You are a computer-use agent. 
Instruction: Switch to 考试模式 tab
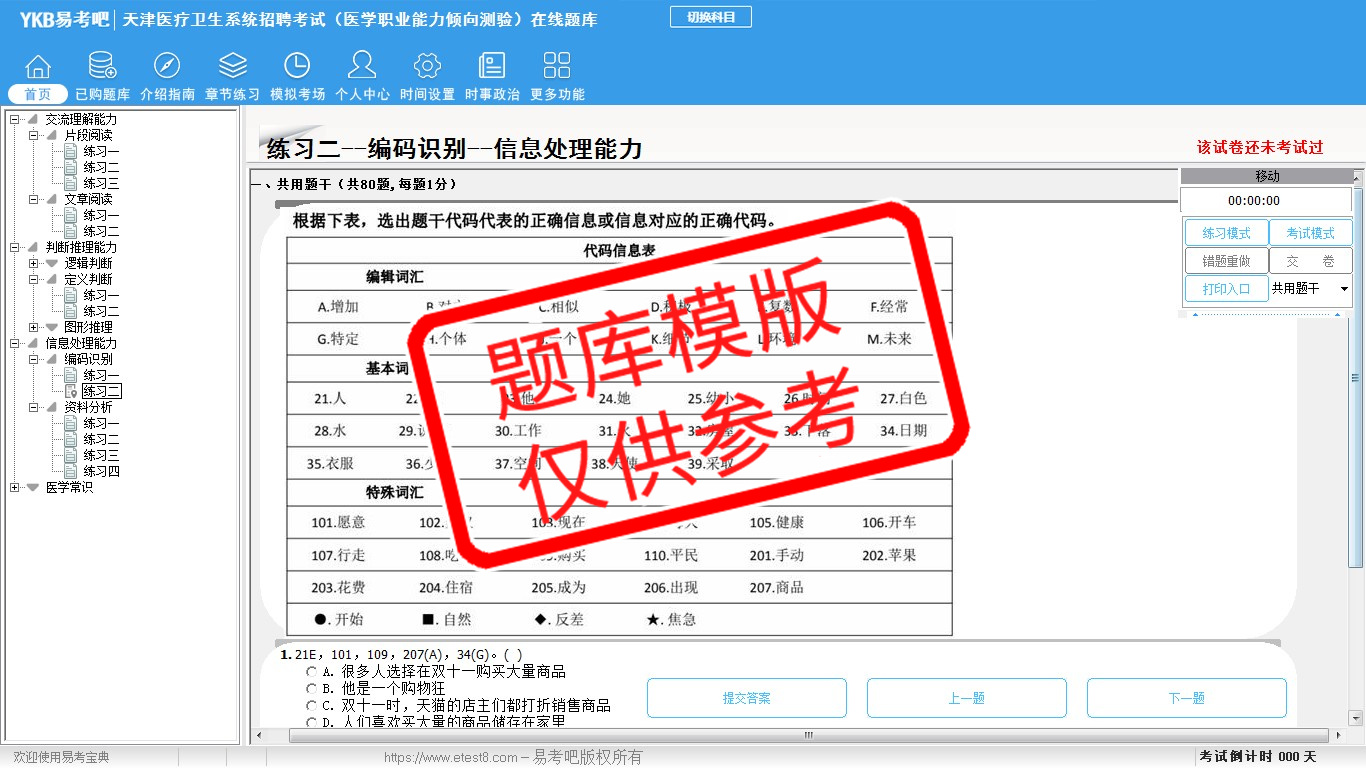click(x=1310, y=233)
